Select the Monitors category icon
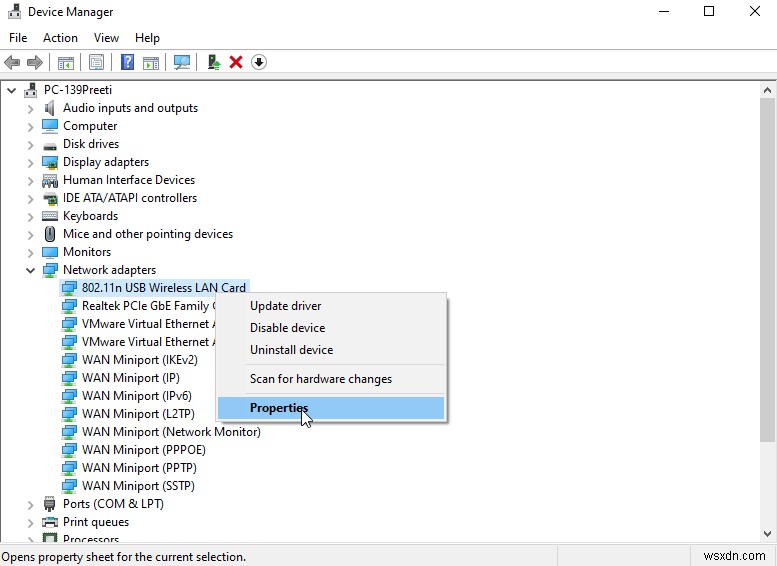 [x=50, y=252]
